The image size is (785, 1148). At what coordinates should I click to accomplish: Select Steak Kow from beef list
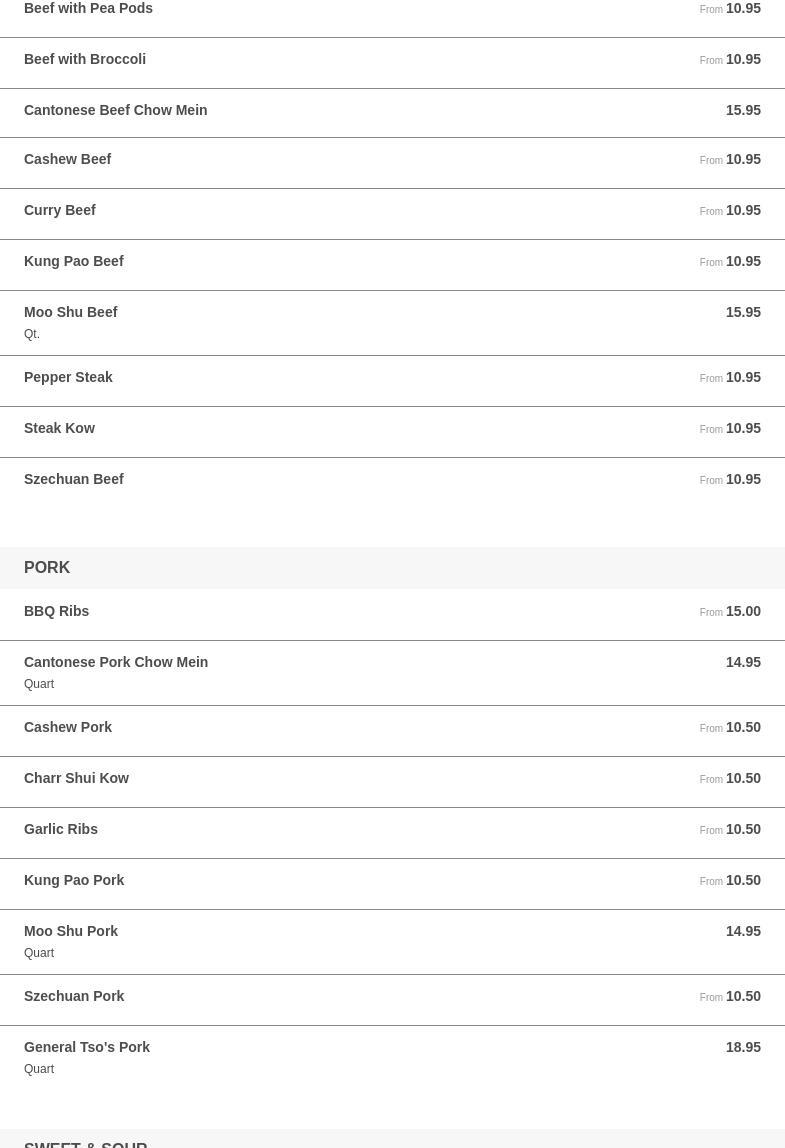[x=392, y=432]
